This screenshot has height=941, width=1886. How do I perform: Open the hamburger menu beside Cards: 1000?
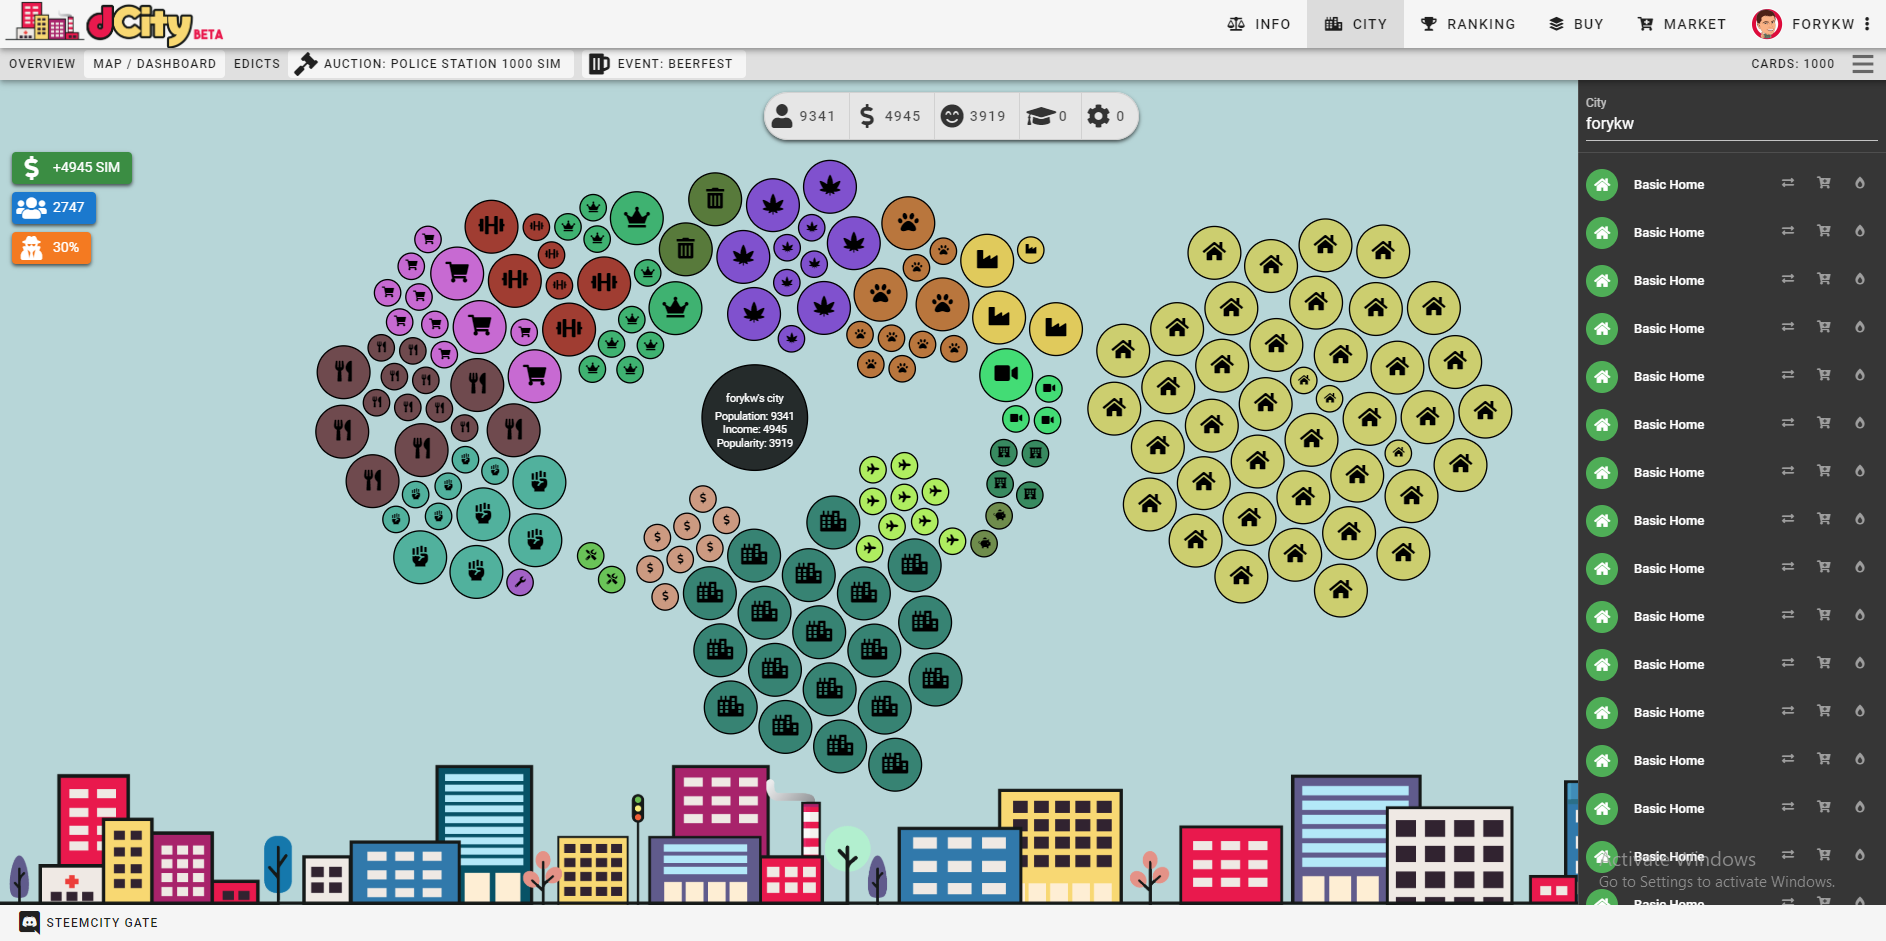1862,64
